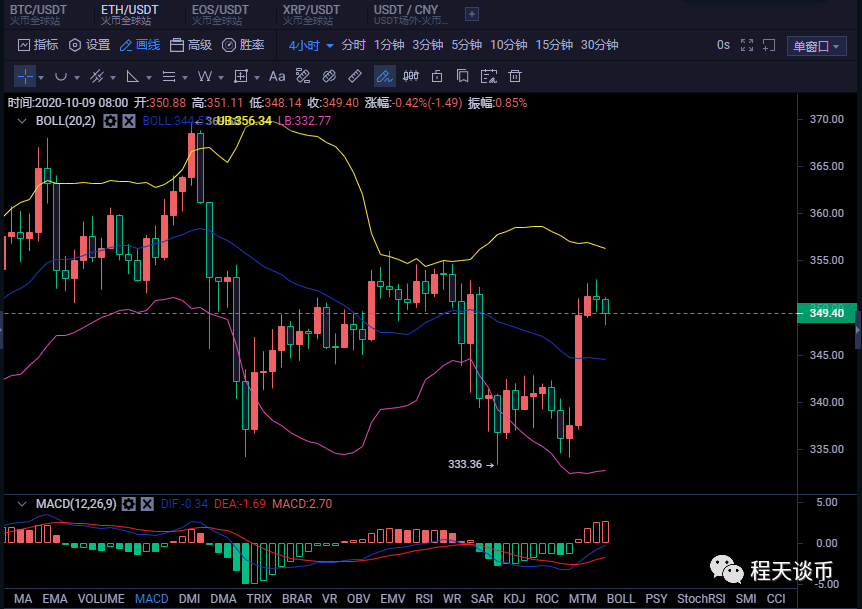This screenshot has width=862, height=609.
Task: Select the crosshair cursor tool
Action: click(x=24, y=76)
